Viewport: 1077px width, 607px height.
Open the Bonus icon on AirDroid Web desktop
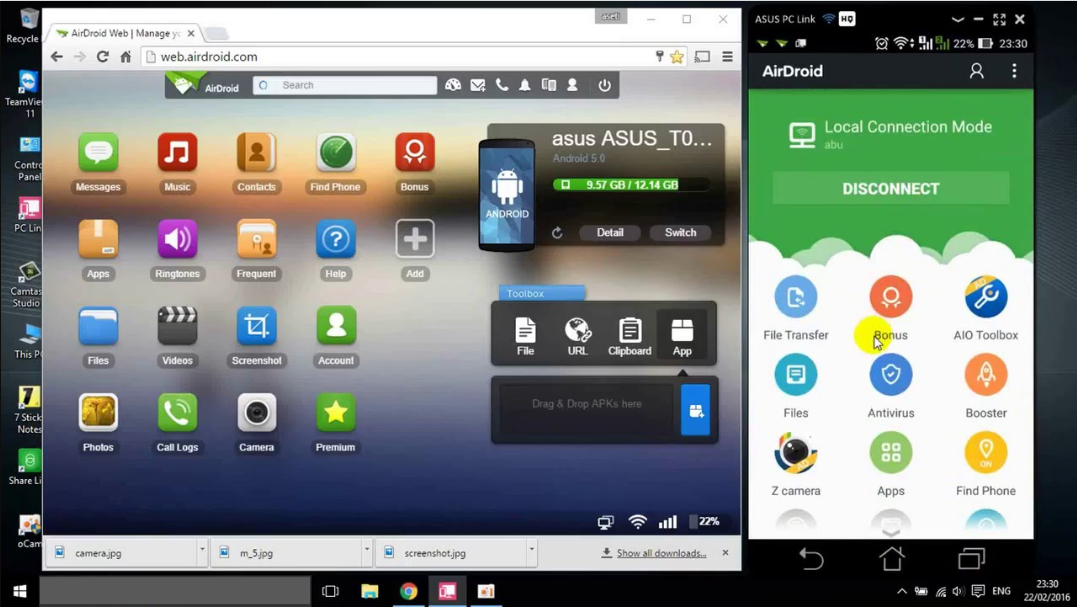click(x=414, y=152)
